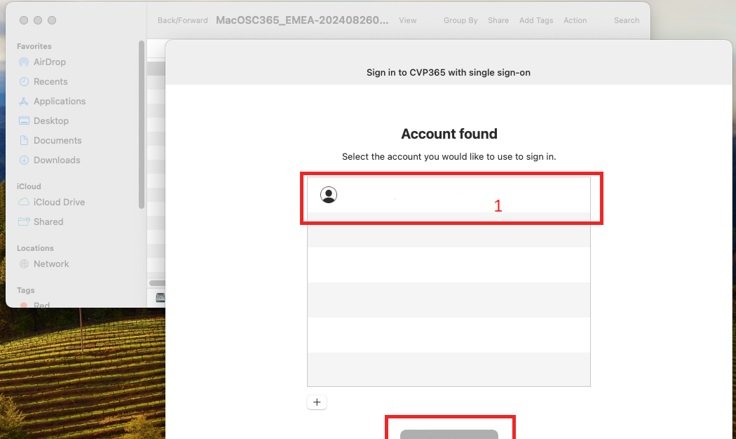Screen dimensions: 736x439
Task: Open View options in Finder toolbar
Action: pos(407,21)
